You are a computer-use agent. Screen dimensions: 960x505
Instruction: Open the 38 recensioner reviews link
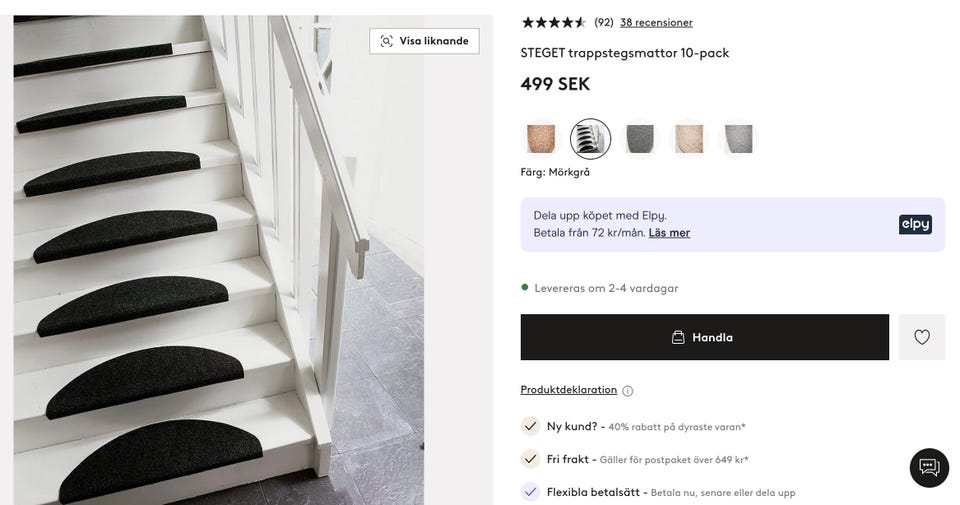click(x=656, y=22)
